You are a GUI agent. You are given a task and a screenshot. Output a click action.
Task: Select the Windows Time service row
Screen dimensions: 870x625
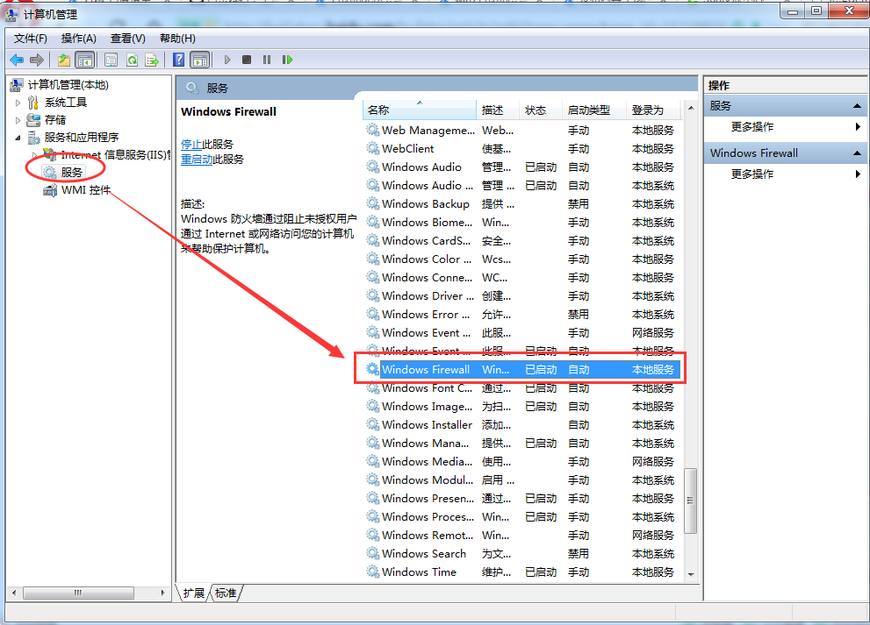pyautogui.click(x=522, y=572)
